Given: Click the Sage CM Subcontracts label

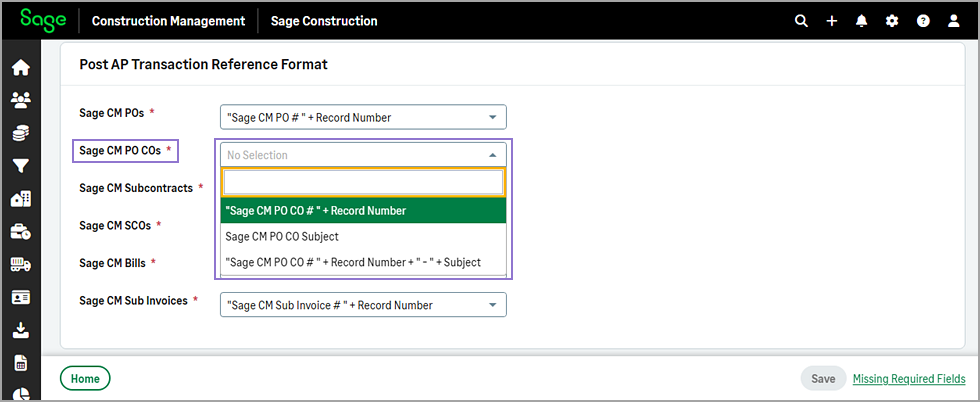Looking at the screenshot, I should pyautogui.click(x=136, y=188).
